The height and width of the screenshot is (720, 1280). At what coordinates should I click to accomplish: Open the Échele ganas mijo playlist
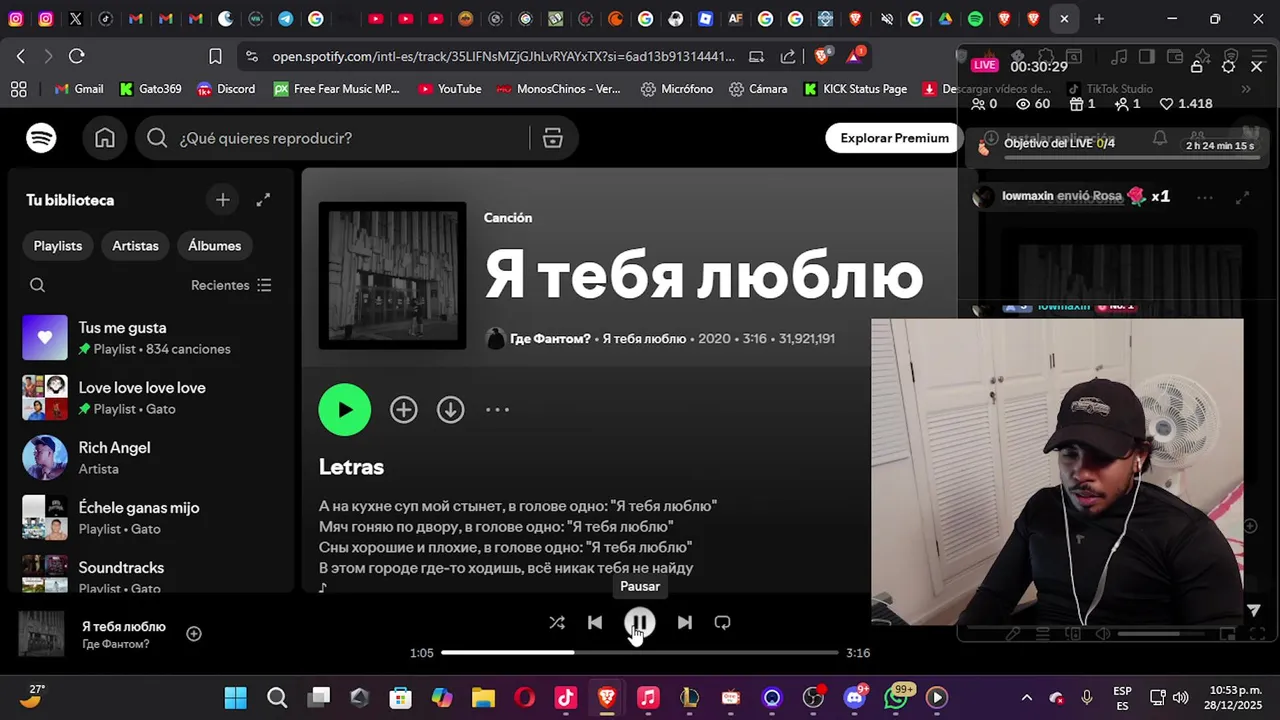150,518
